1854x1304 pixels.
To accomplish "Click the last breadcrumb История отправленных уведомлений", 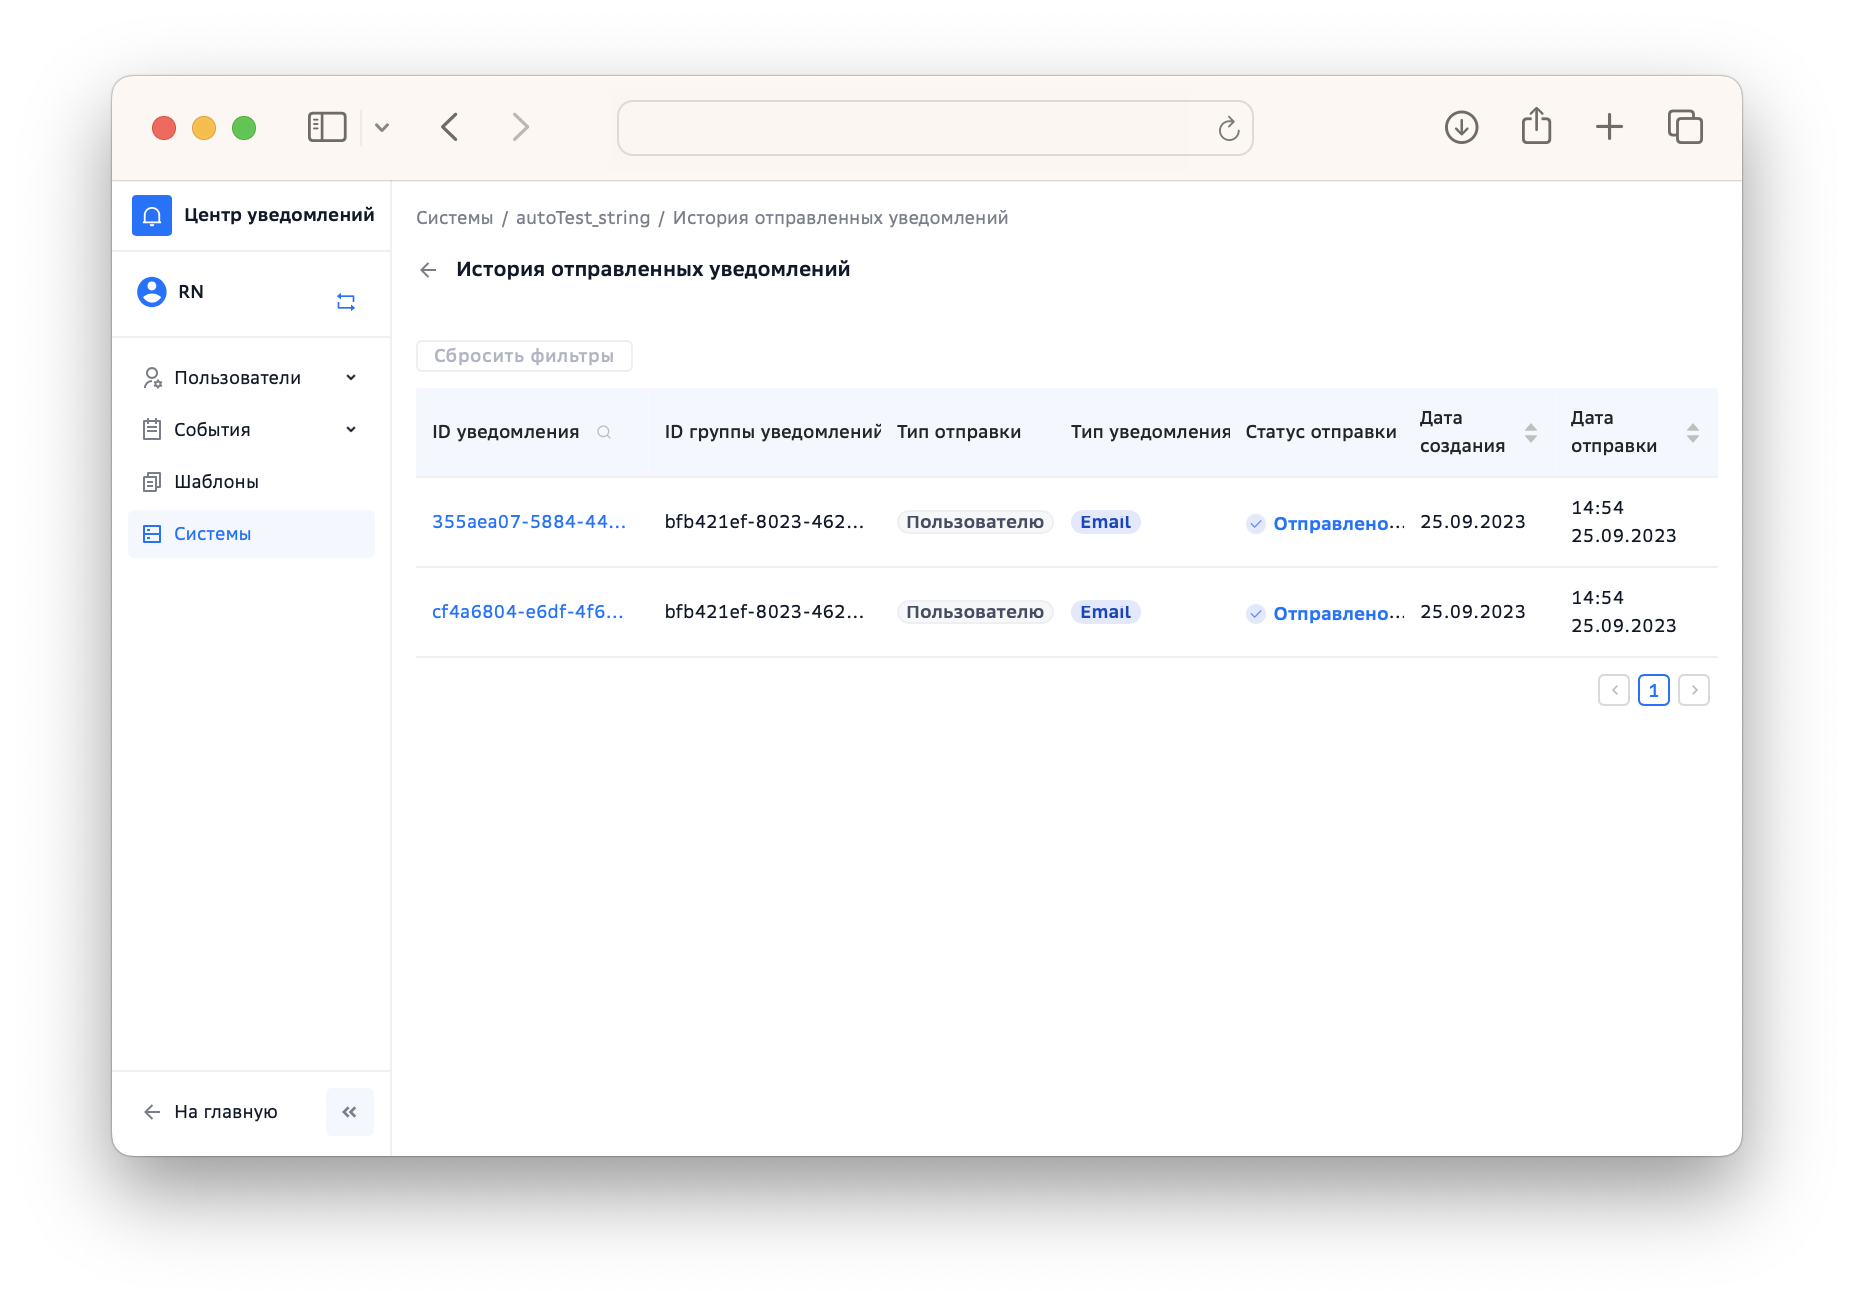I will 840,218.
